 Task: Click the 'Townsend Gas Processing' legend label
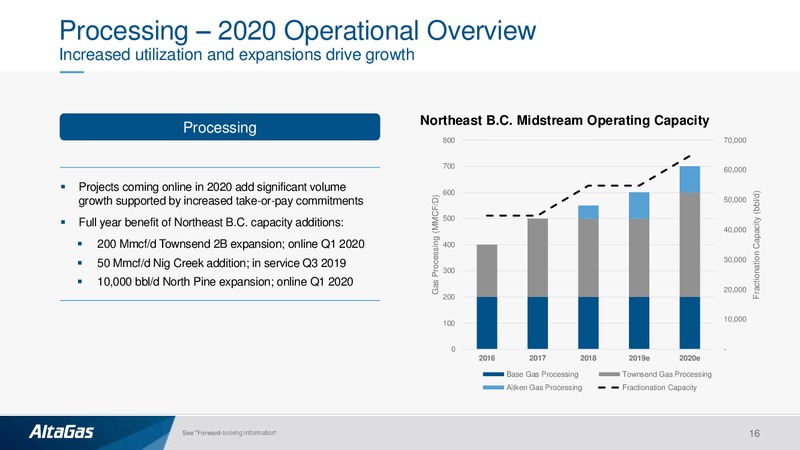(667, 374)
